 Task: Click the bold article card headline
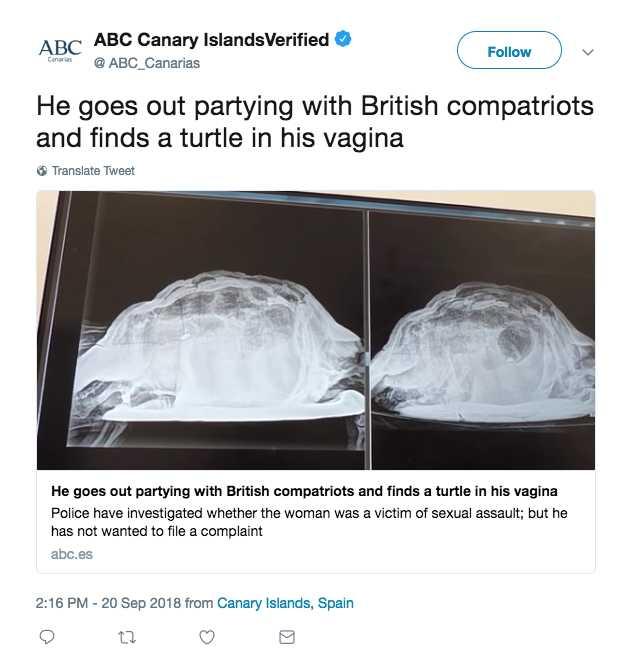(x=304, y=491)
